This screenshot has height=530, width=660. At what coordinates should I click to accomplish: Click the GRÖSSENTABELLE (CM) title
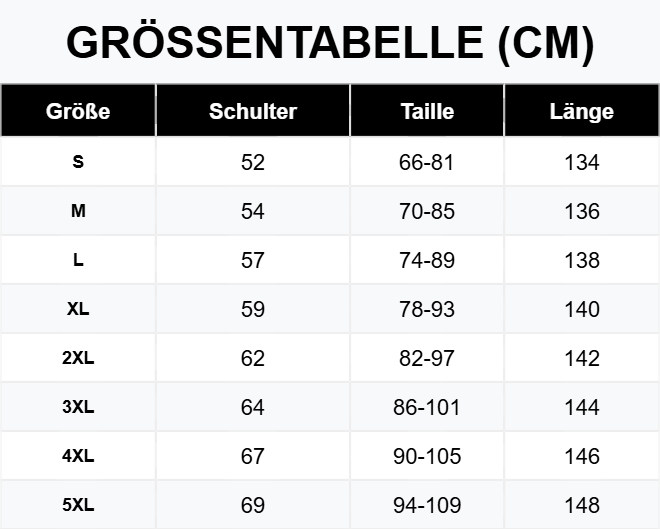(x=330, y=42)
